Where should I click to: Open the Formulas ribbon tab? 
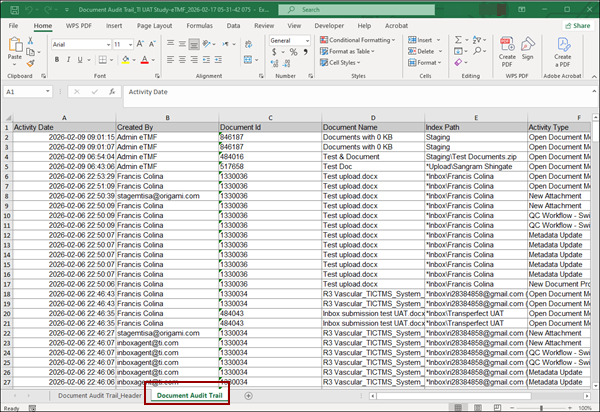click(198, 24)
